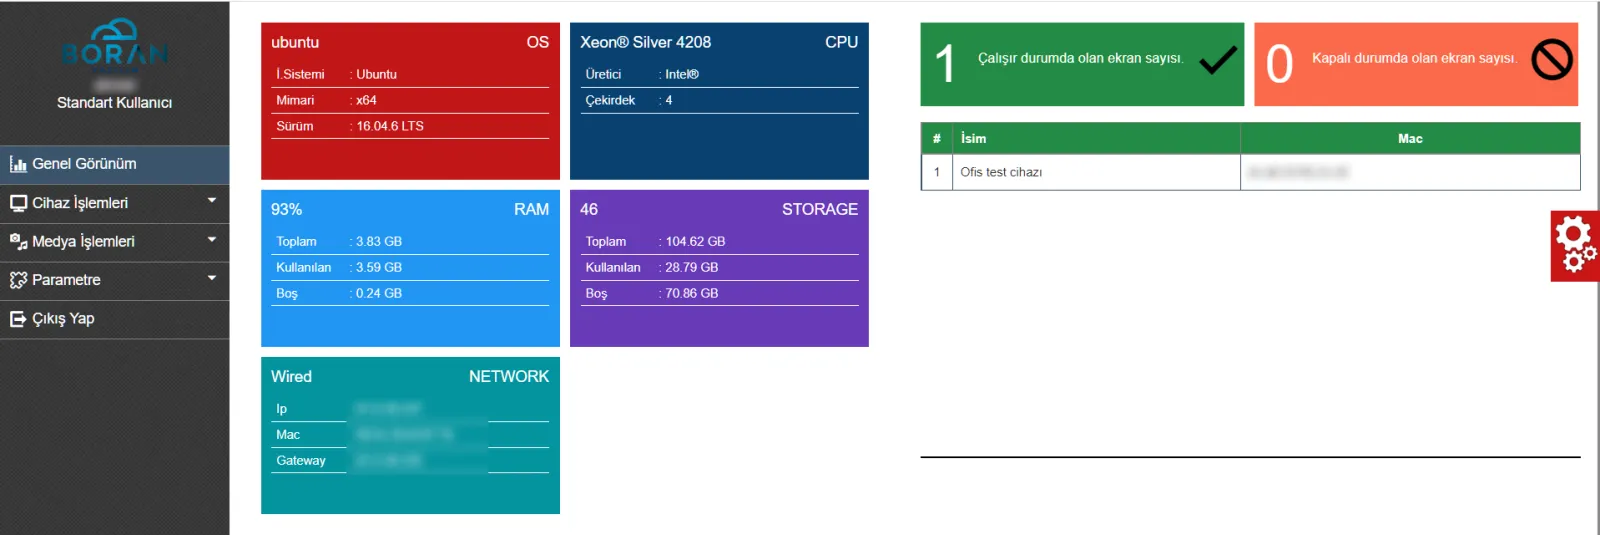This screenshot has height=535, width=1600.
Task: Click the orange closed screens count card
Action: [1416, 64]
